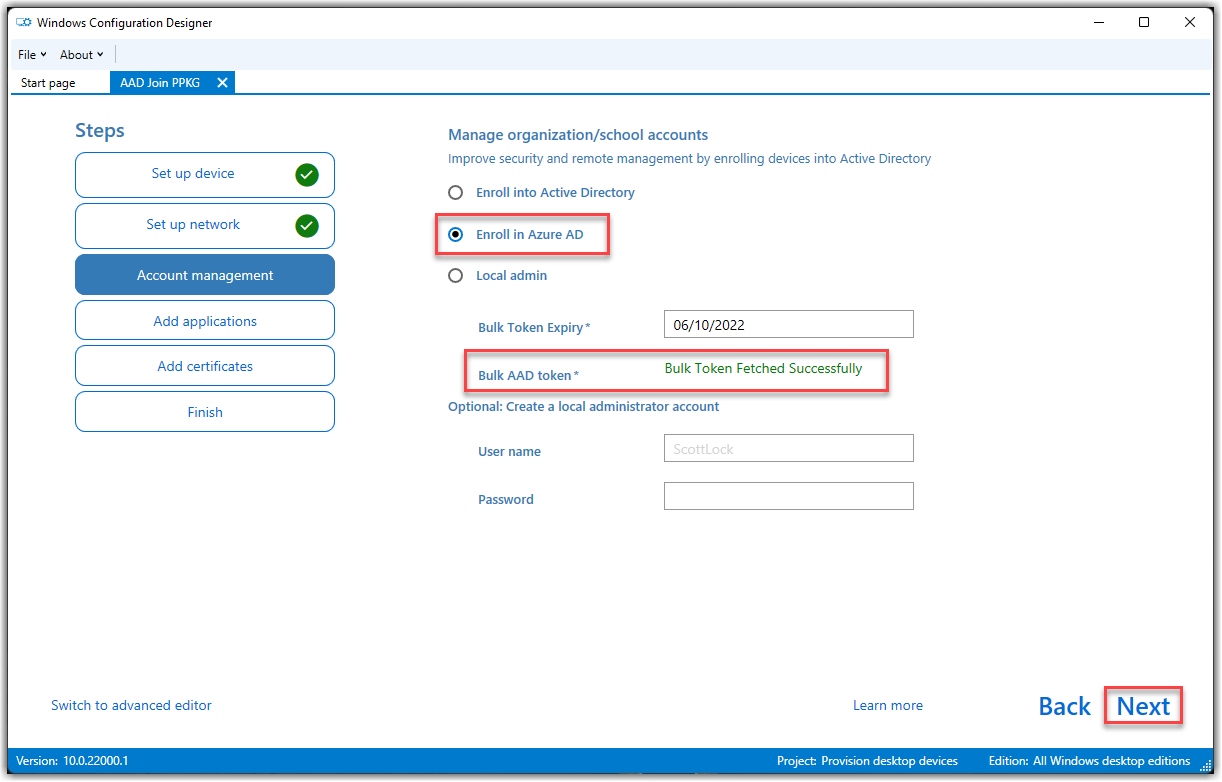Screen dimensions: 1222x782
Task: Click the User name input field
Action: point(788,448)
